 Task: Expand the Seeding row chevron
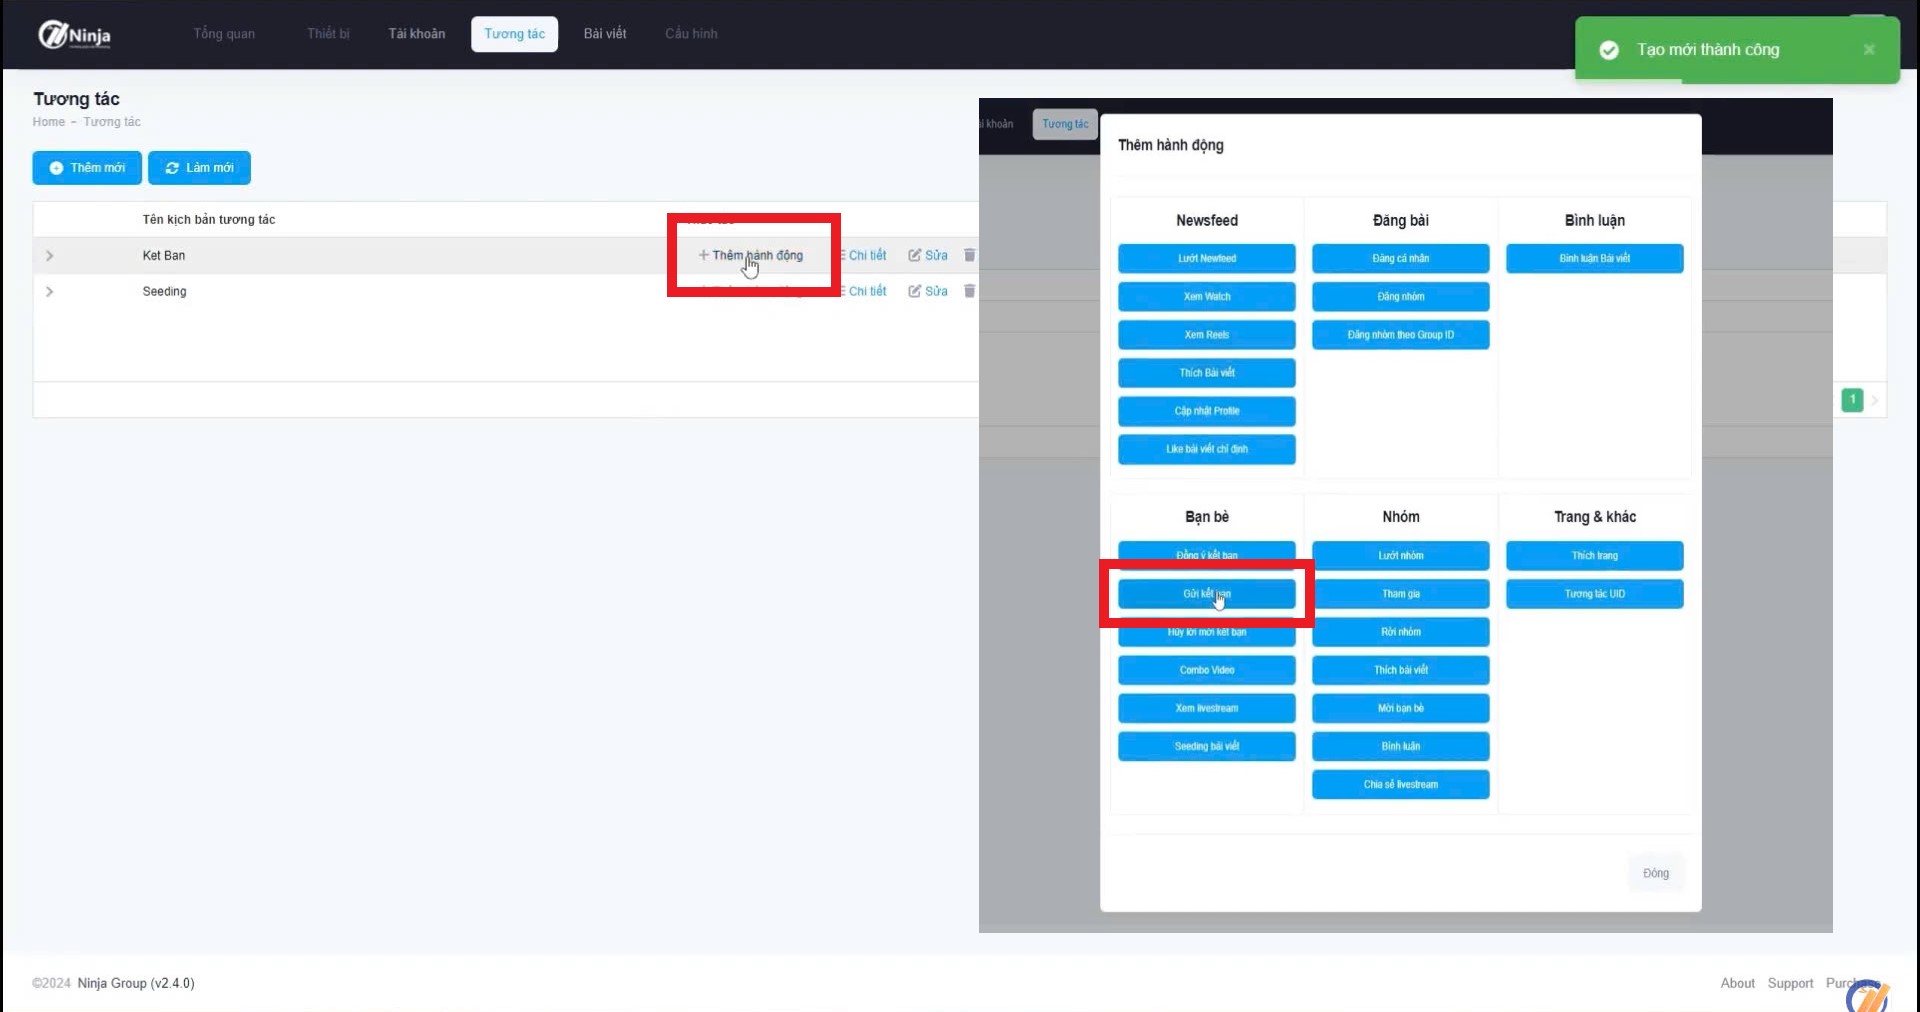click(49, 292)
